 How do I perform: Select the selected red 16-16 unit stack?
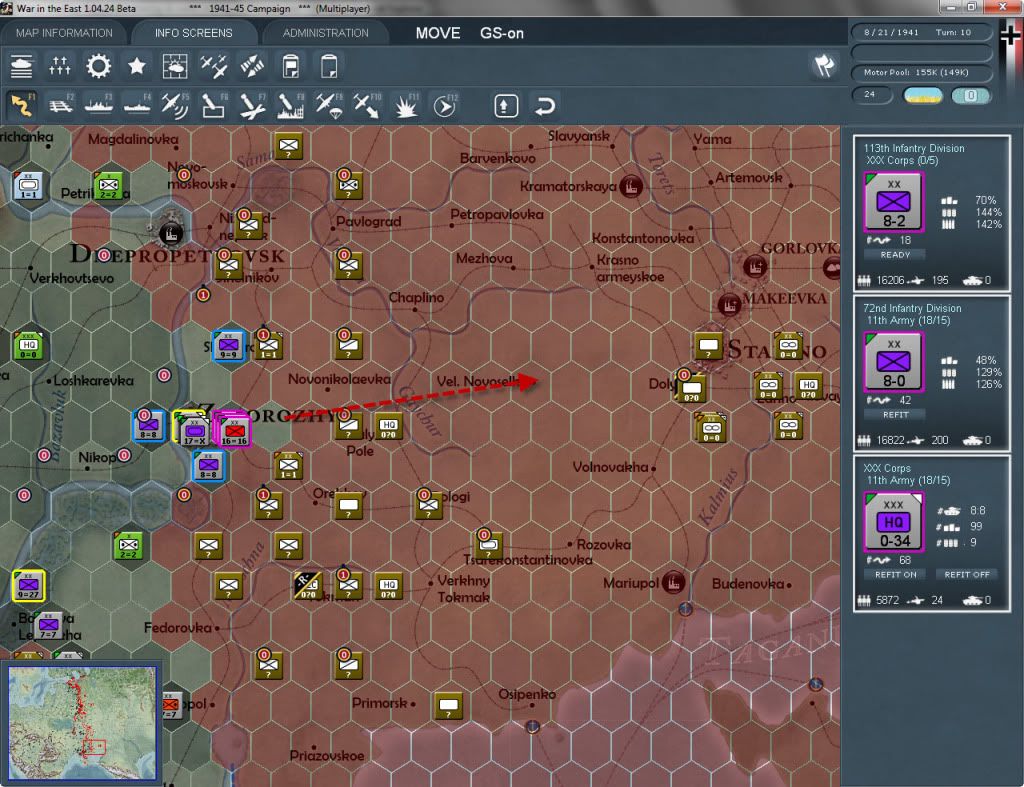pos(234,430)
